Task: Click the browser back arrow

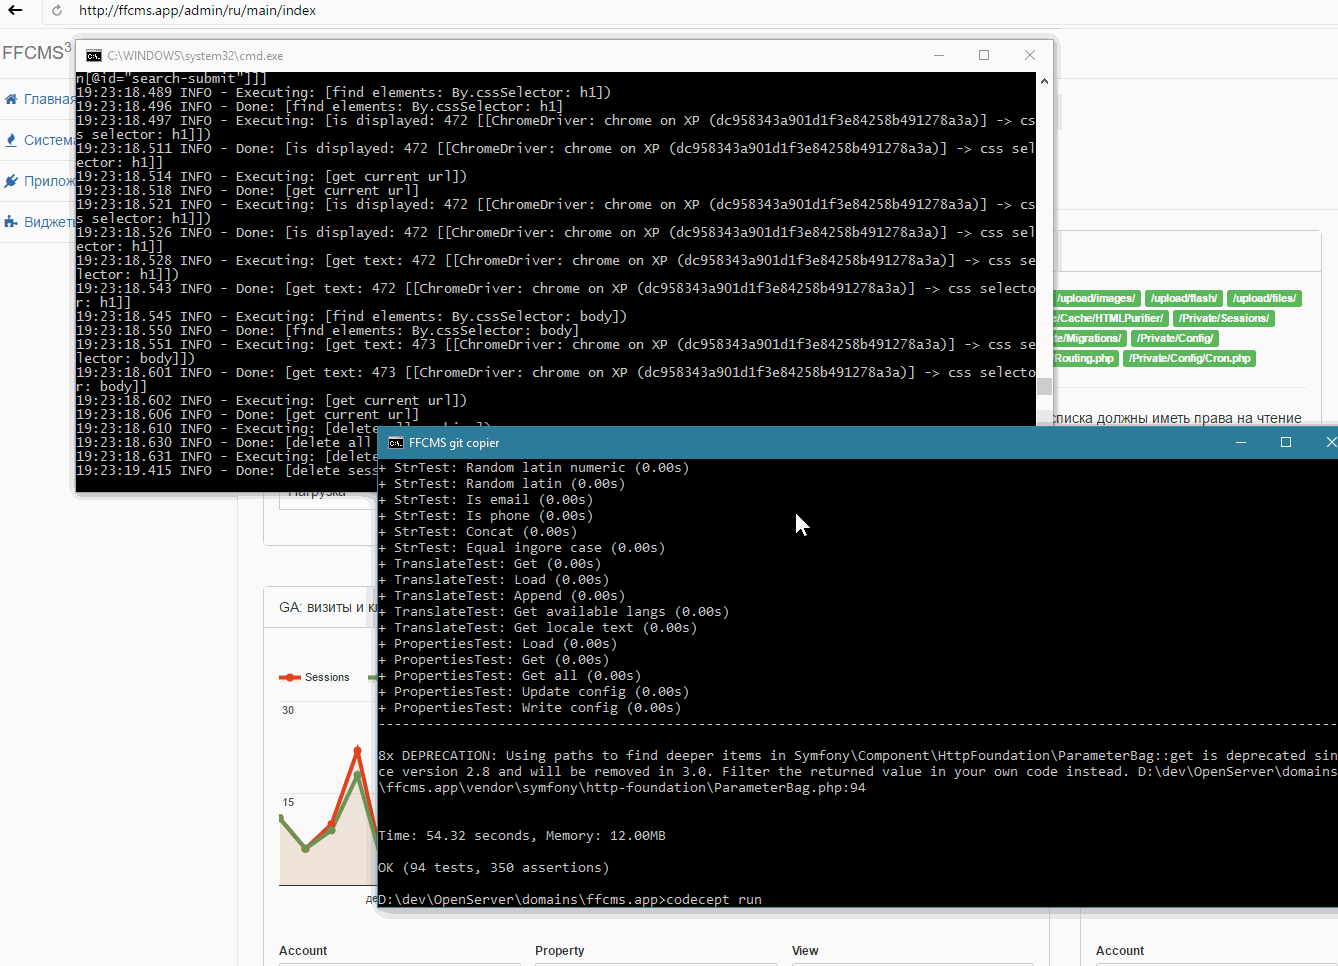Action: coord(15,11)
